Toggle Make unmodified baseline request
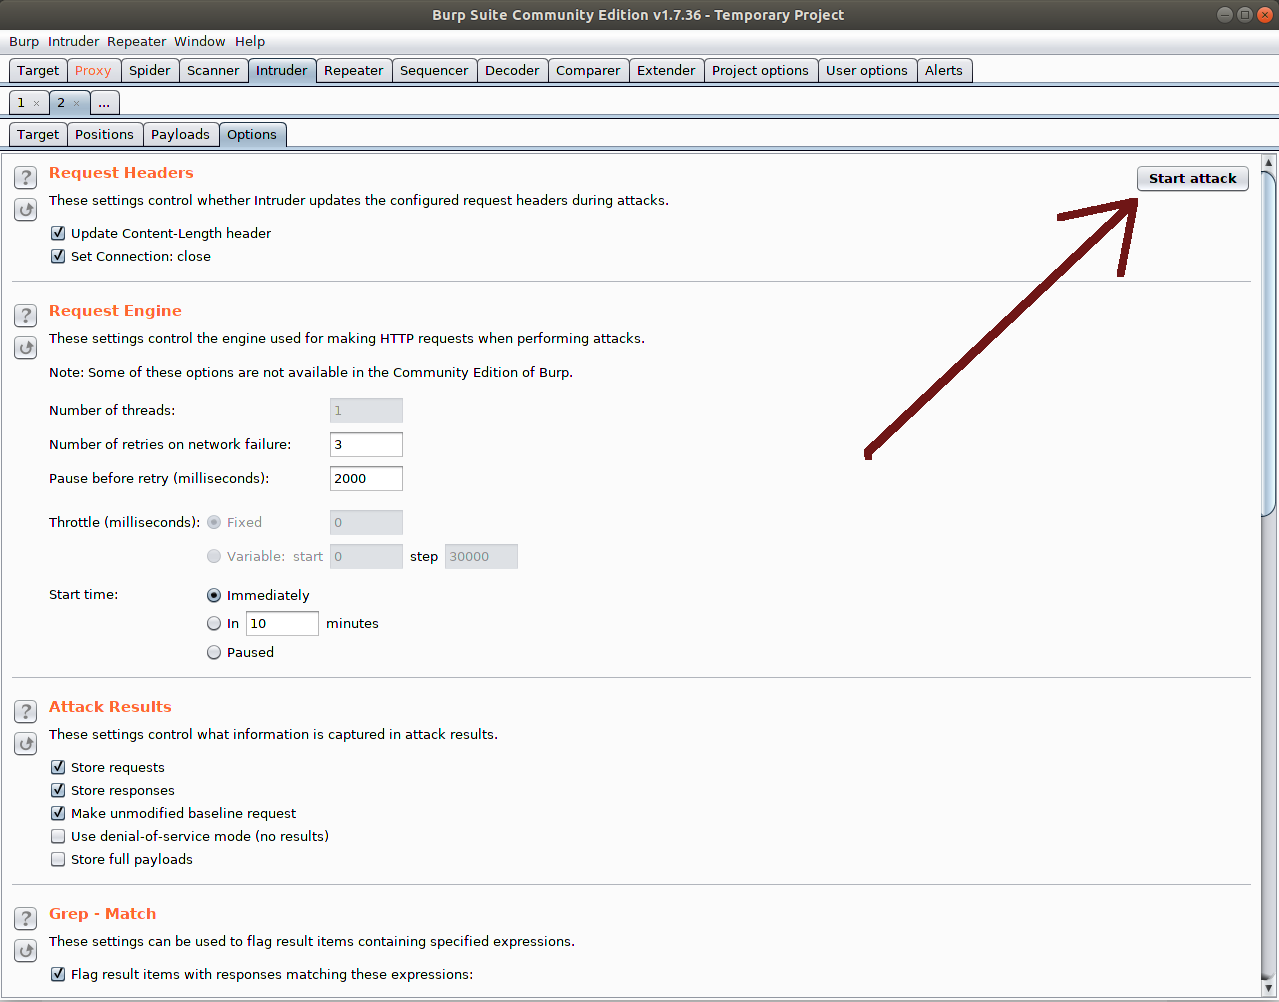 point(58,813)
